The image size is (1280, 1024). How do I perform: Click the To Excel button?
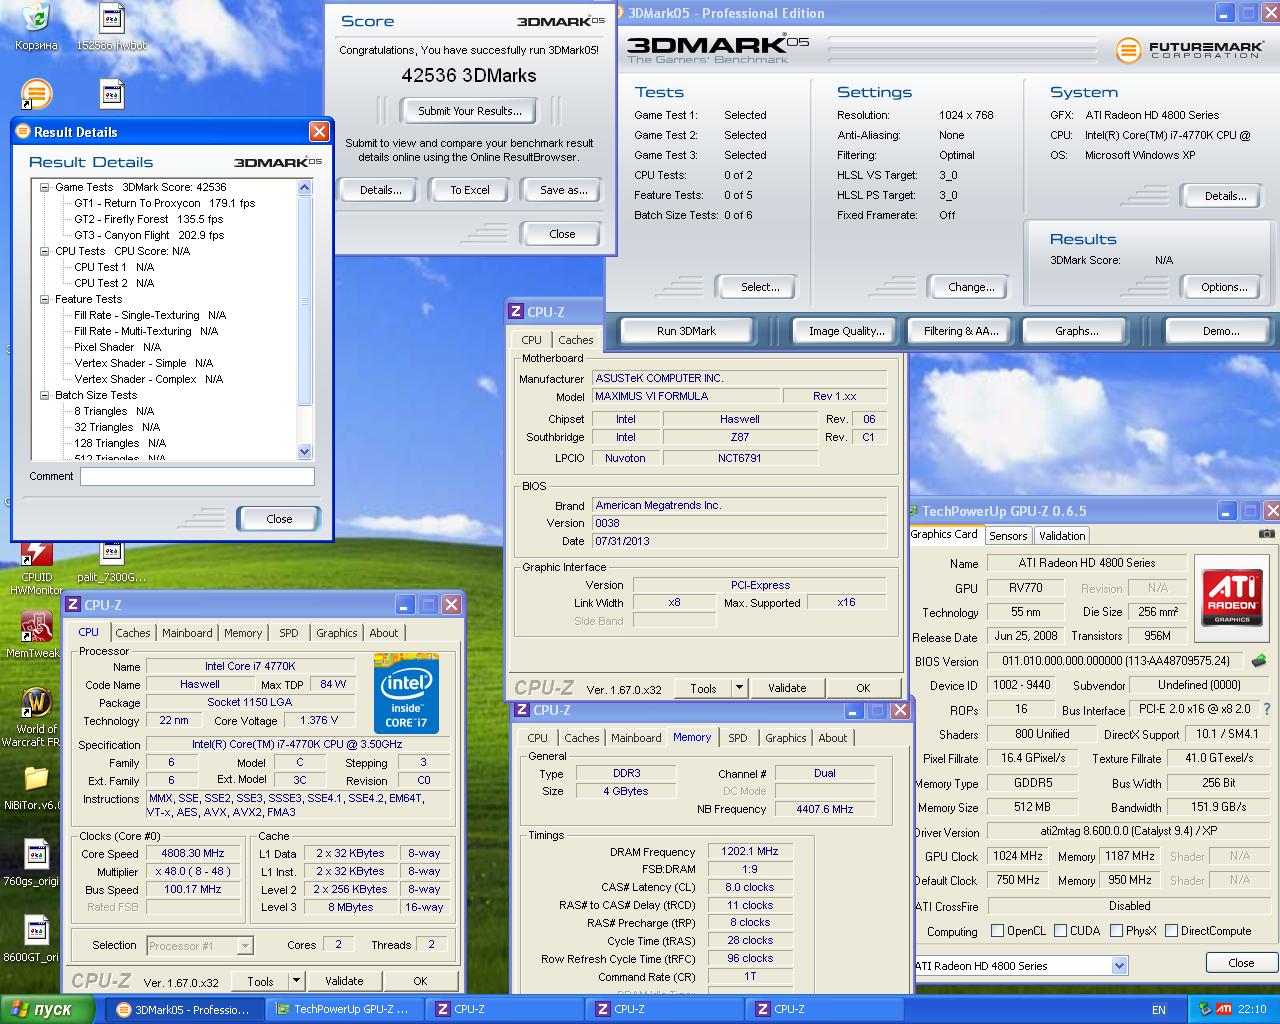[470, 190]
